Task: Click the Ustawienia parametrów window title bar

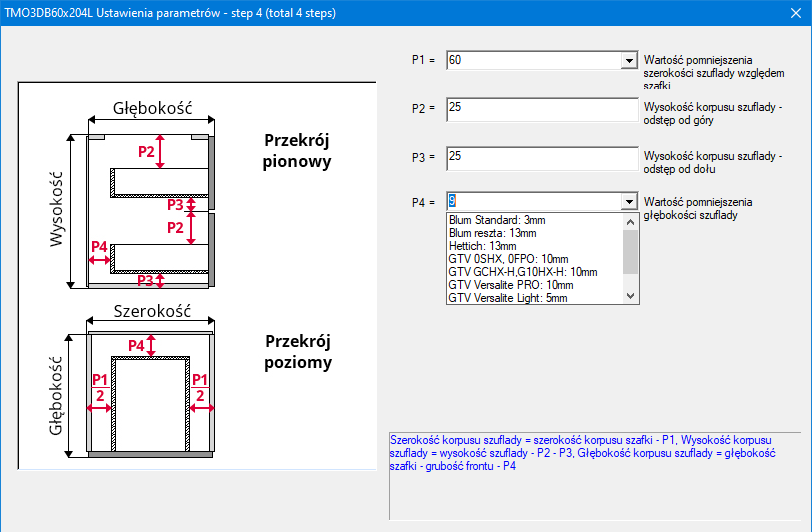Action: [x=400, y=13]
